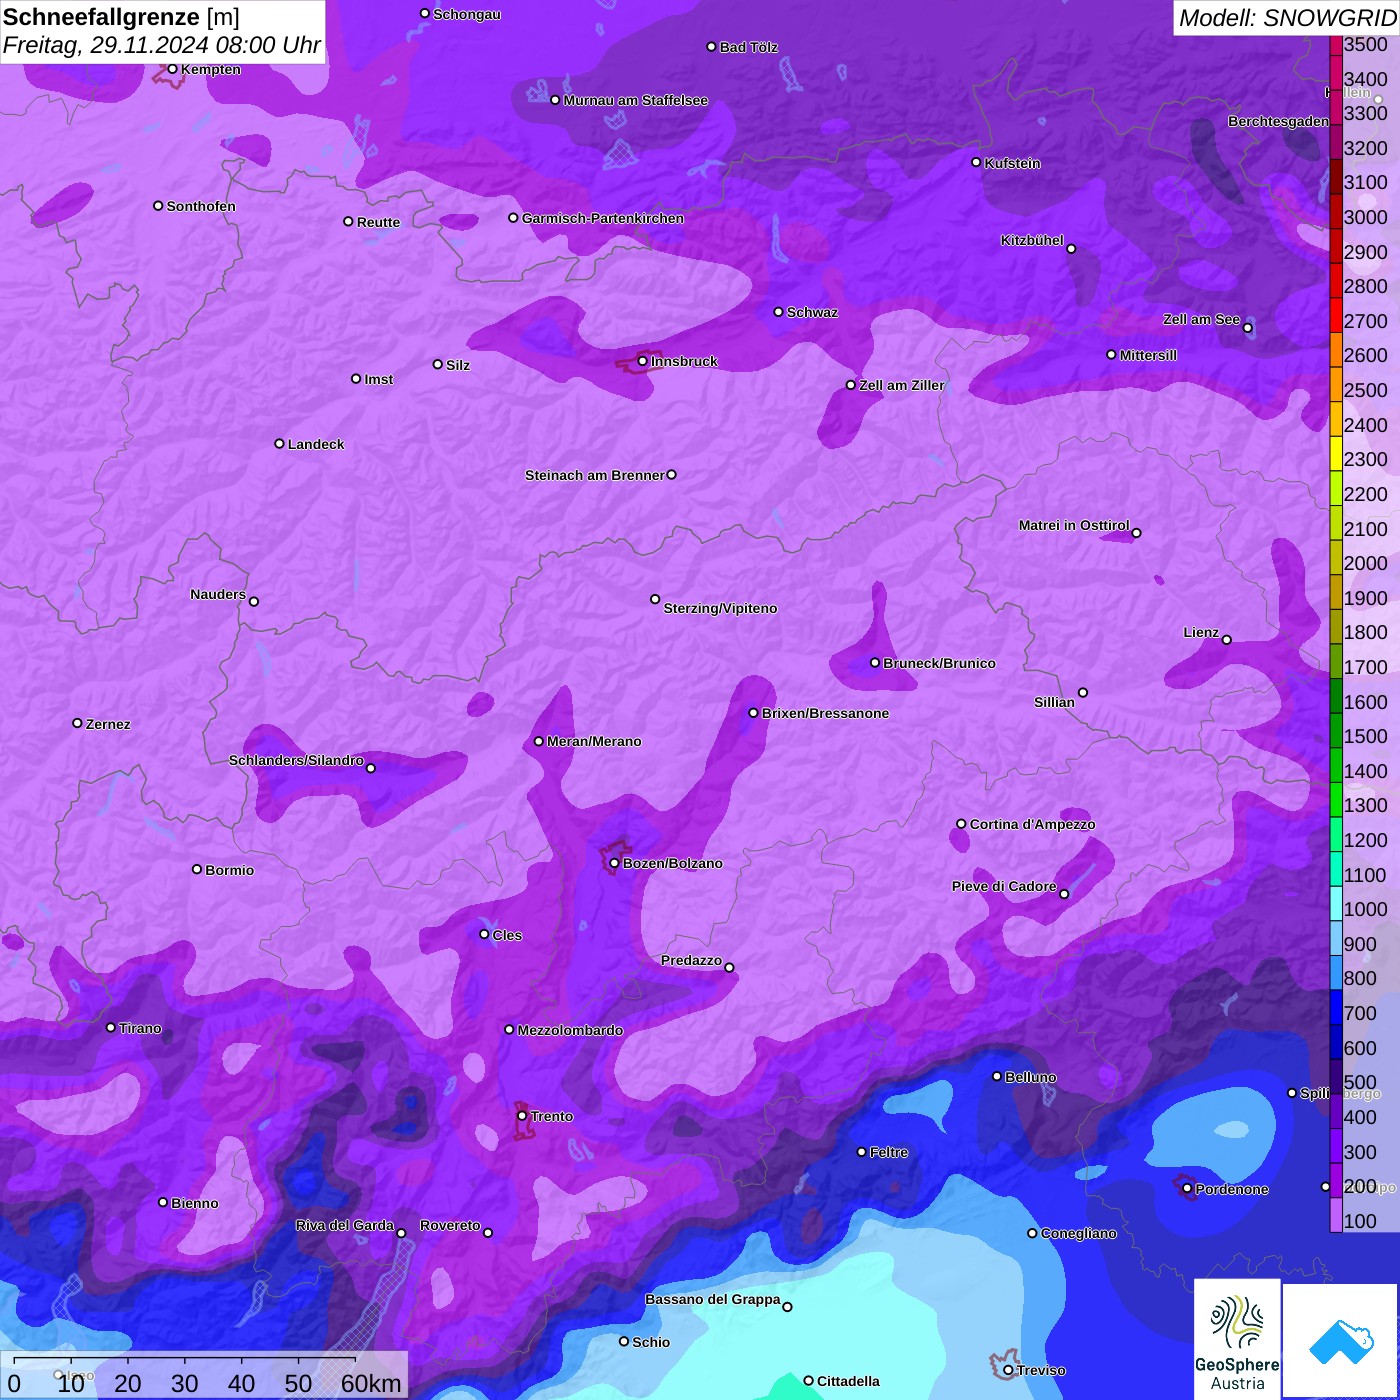This screenshot has height=1400, width=1400.
Task: Select the Tirano city marker dot
Action: point(111,1027)
